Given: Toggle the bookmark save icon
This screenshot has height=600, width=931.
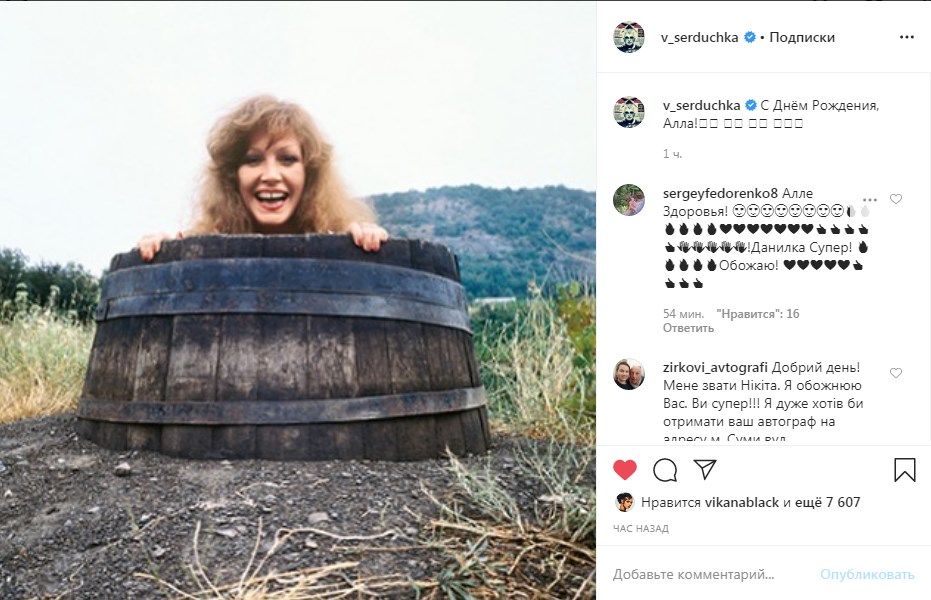Looking at the screenshot, I should point(904,470).
